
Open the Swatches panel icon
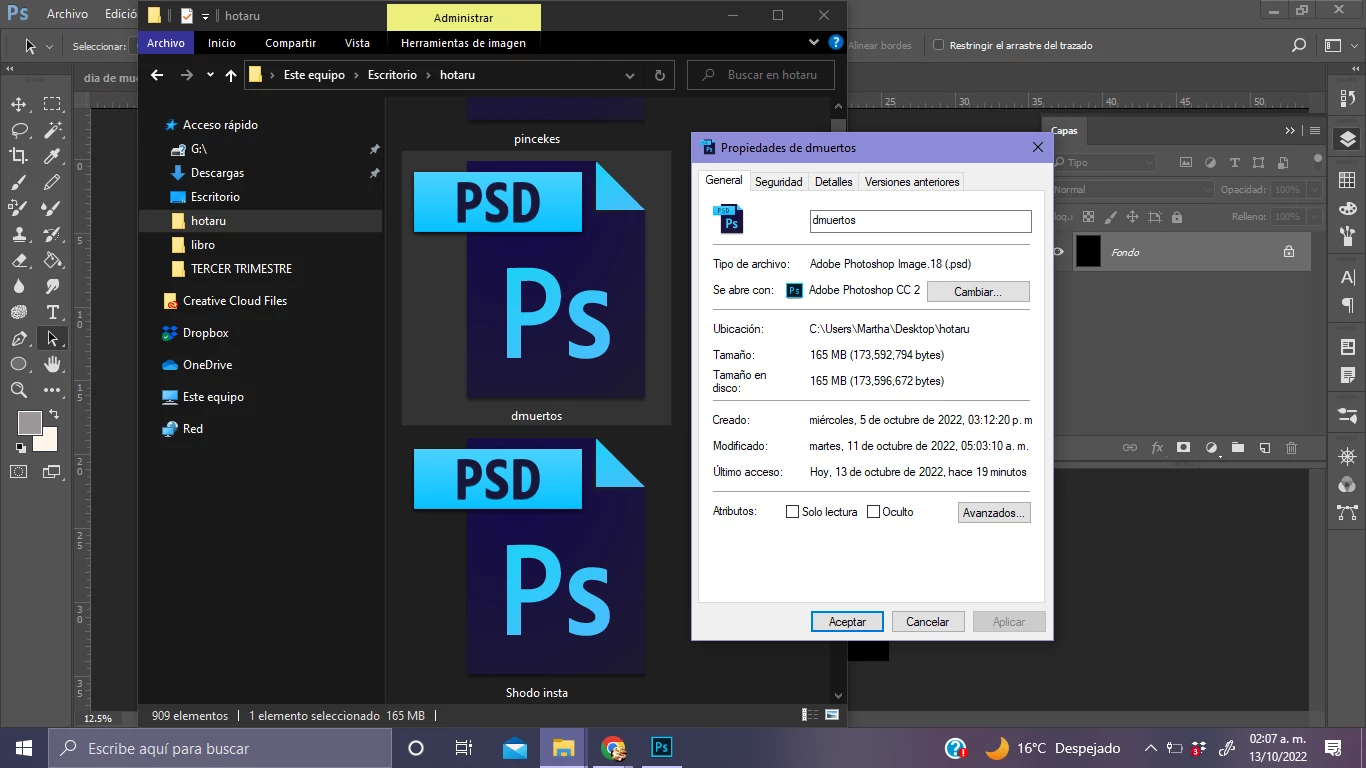1347,180
